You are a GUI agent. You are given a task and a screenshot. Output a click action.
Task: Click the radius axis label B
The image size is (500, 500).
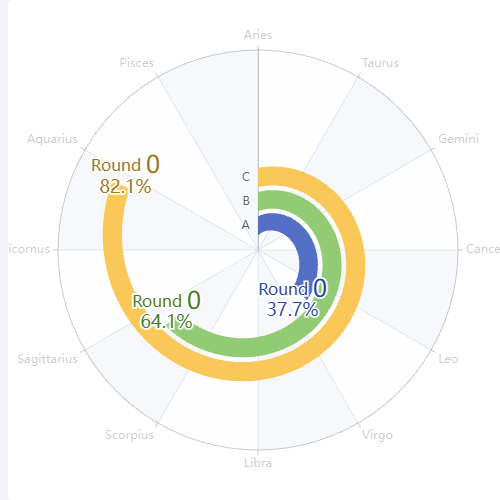[246, 201]
